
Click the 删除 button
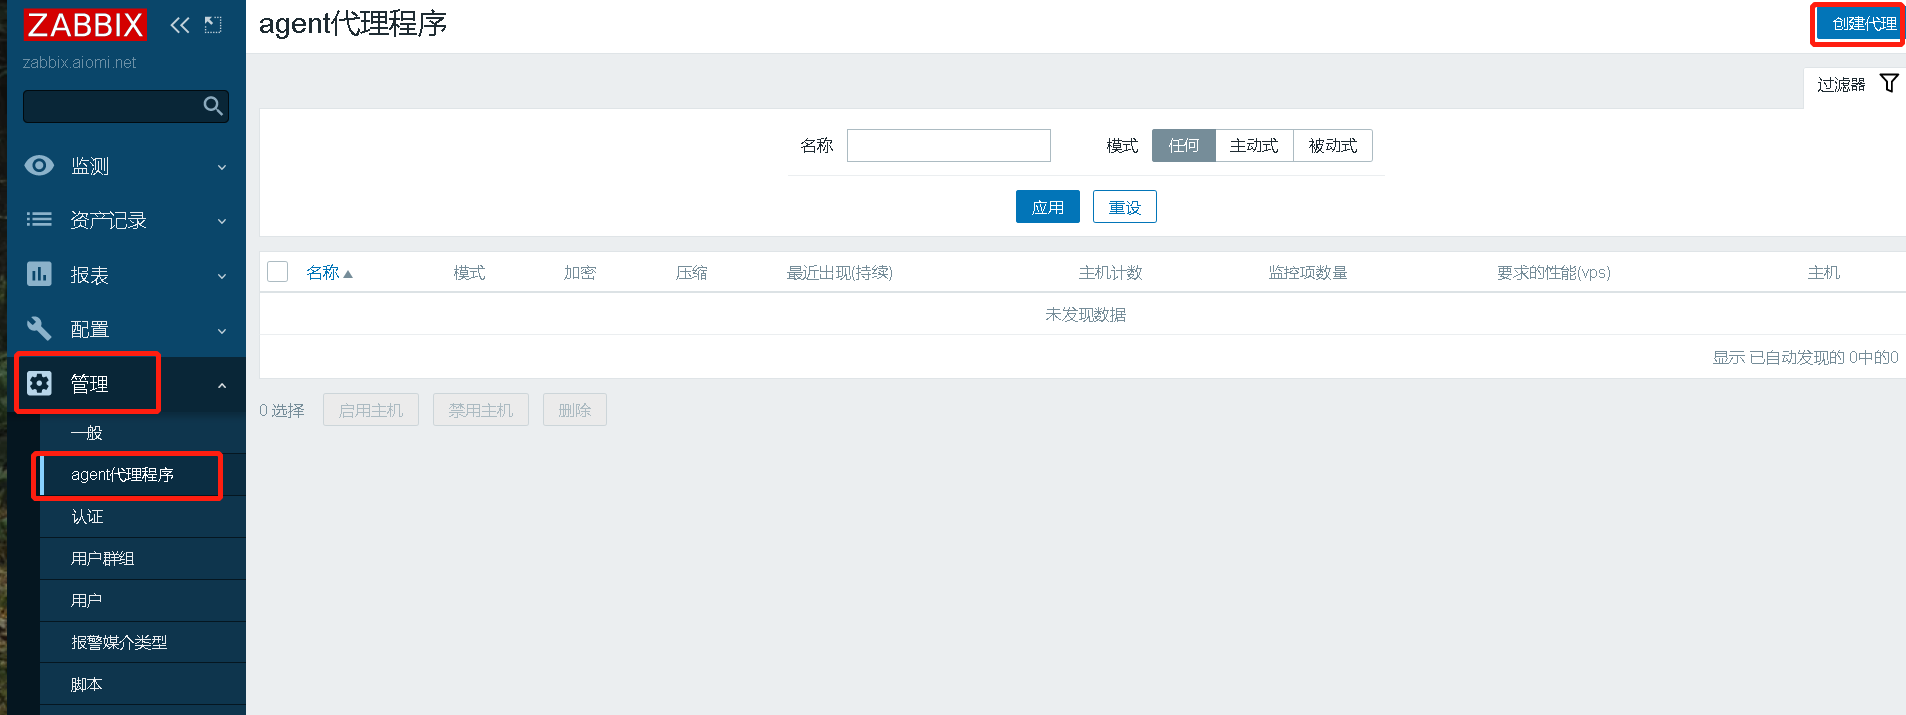[575, 410]
